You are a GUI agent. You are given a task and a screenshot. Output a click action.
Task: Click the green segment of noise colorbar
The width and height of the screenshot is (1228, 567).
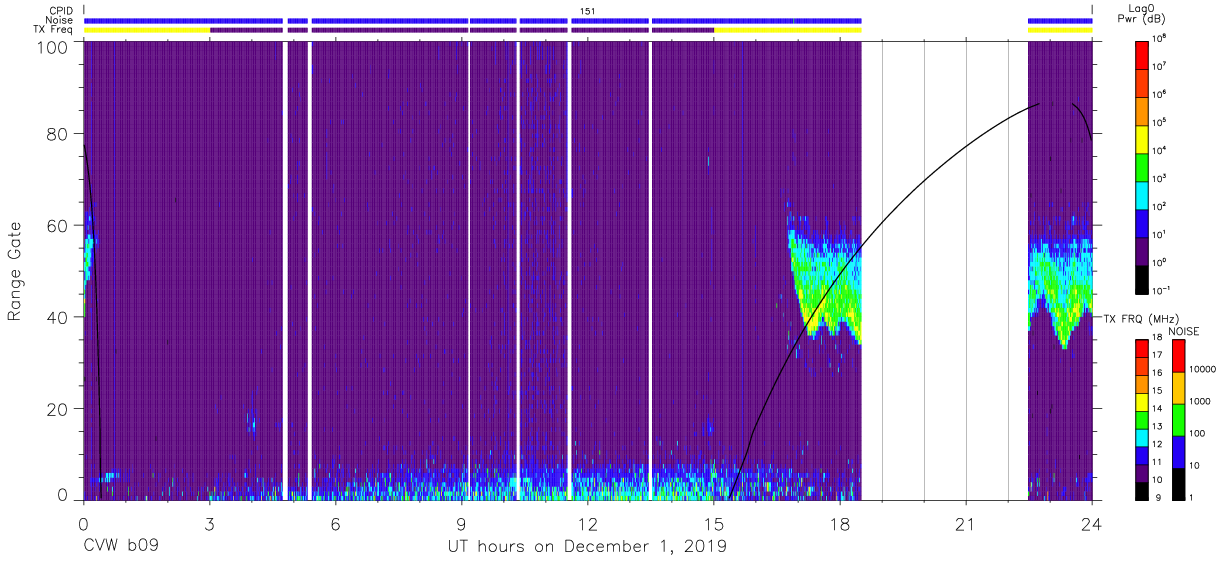pyautogui.click(x=1179, y=420)
